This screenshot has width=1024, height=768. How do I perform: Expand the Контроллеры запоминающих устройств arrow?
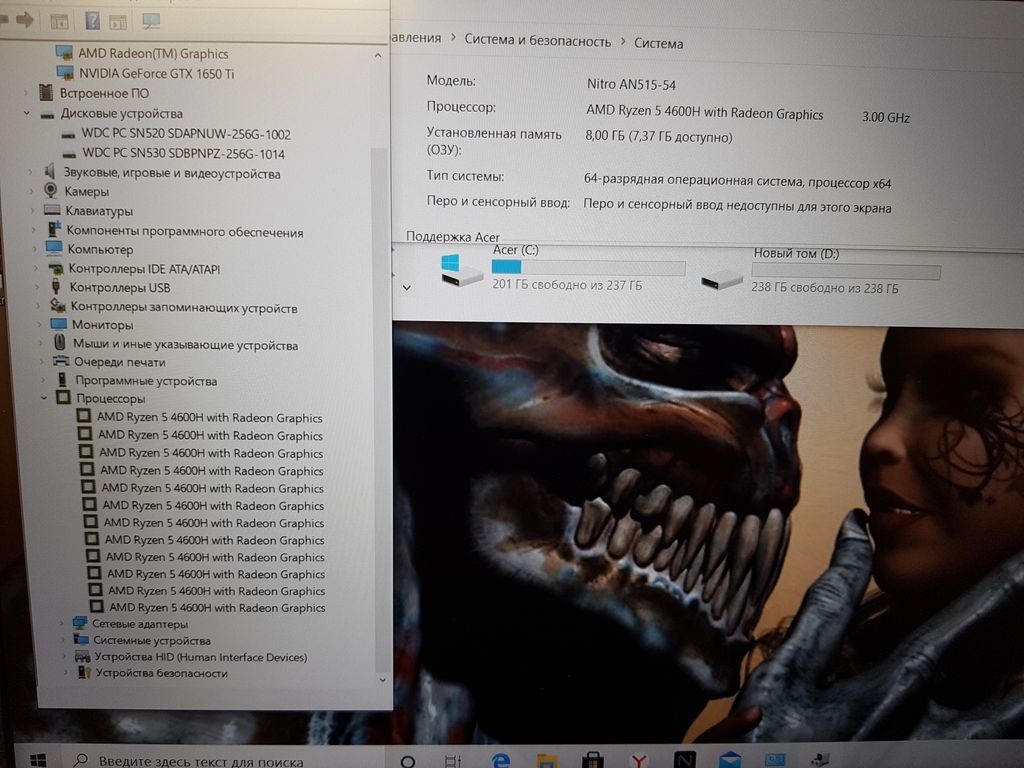click(x=37, y=306)
